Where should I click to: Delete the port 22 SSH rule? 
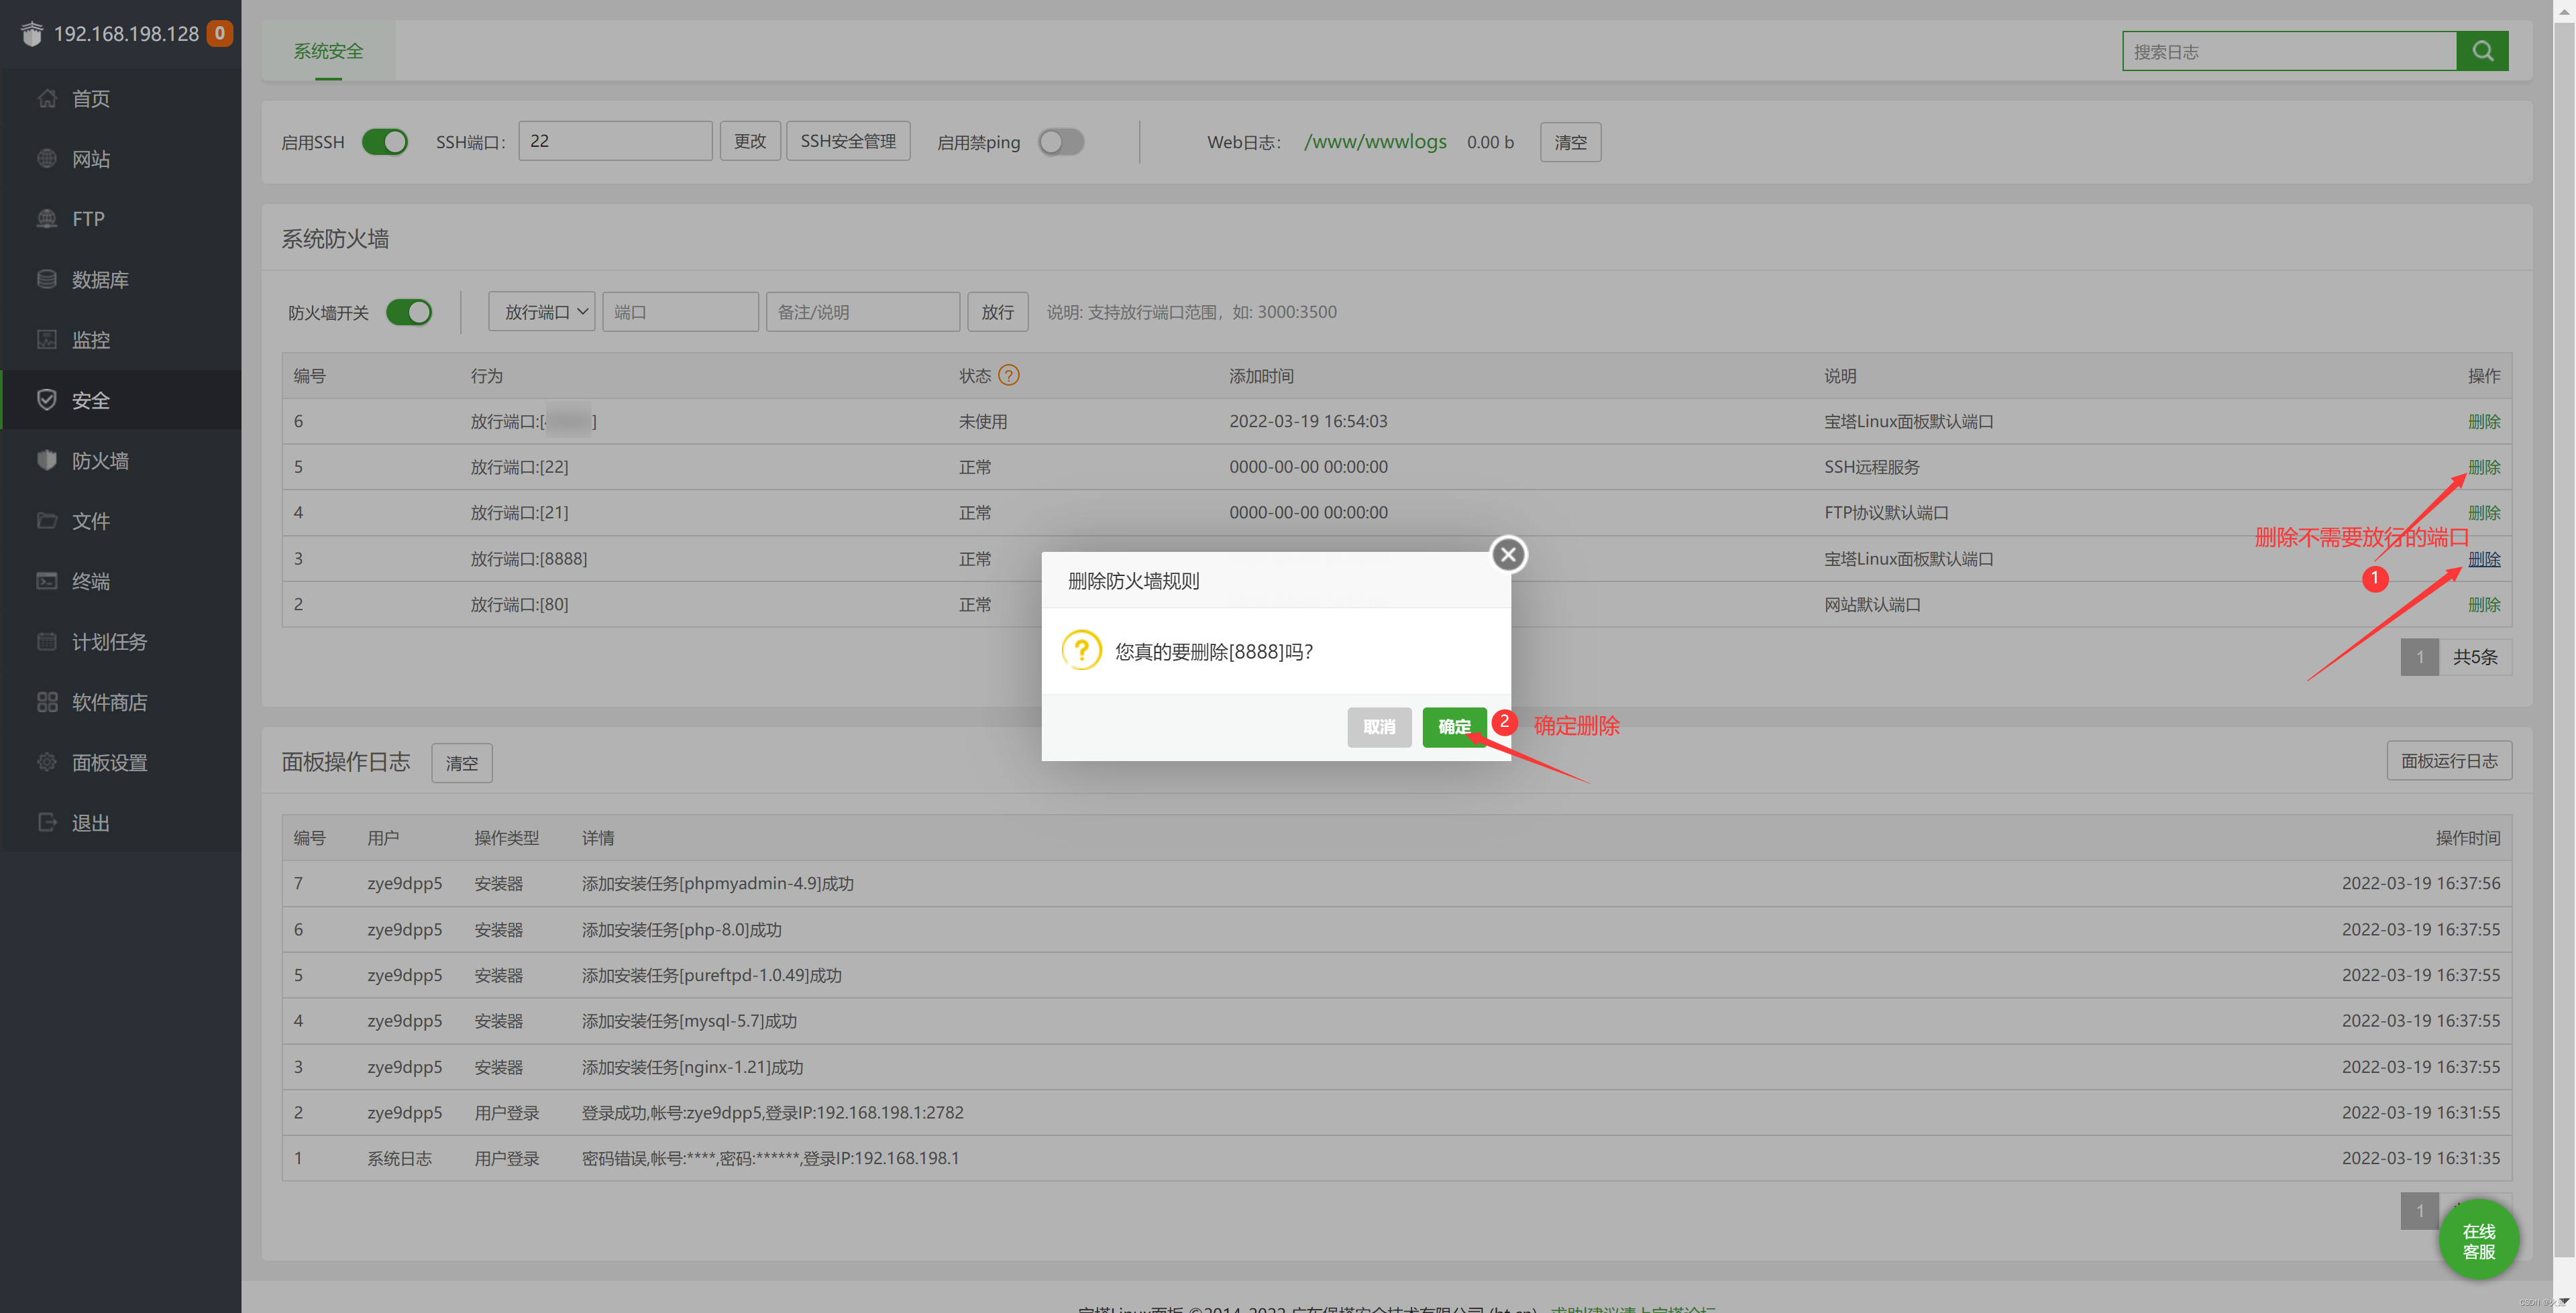(x=2484, y=467)
